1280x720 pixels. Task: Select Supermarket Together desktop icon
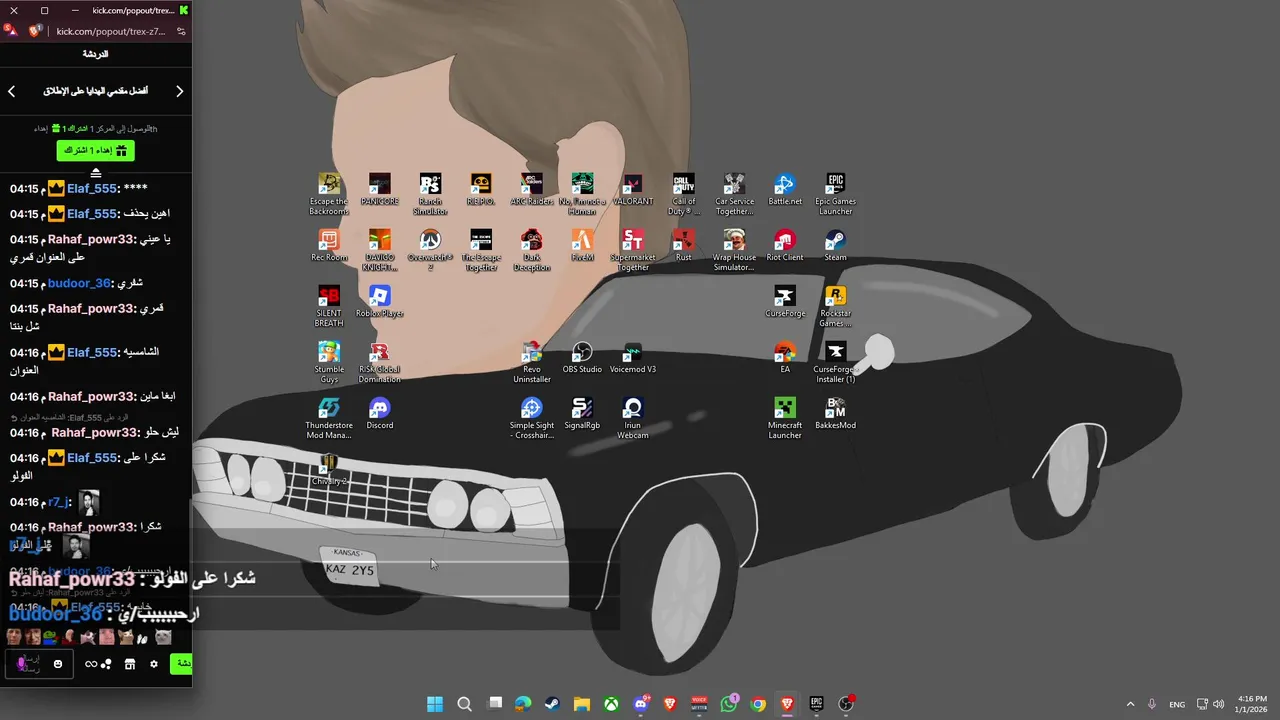(x=633, y=250)
